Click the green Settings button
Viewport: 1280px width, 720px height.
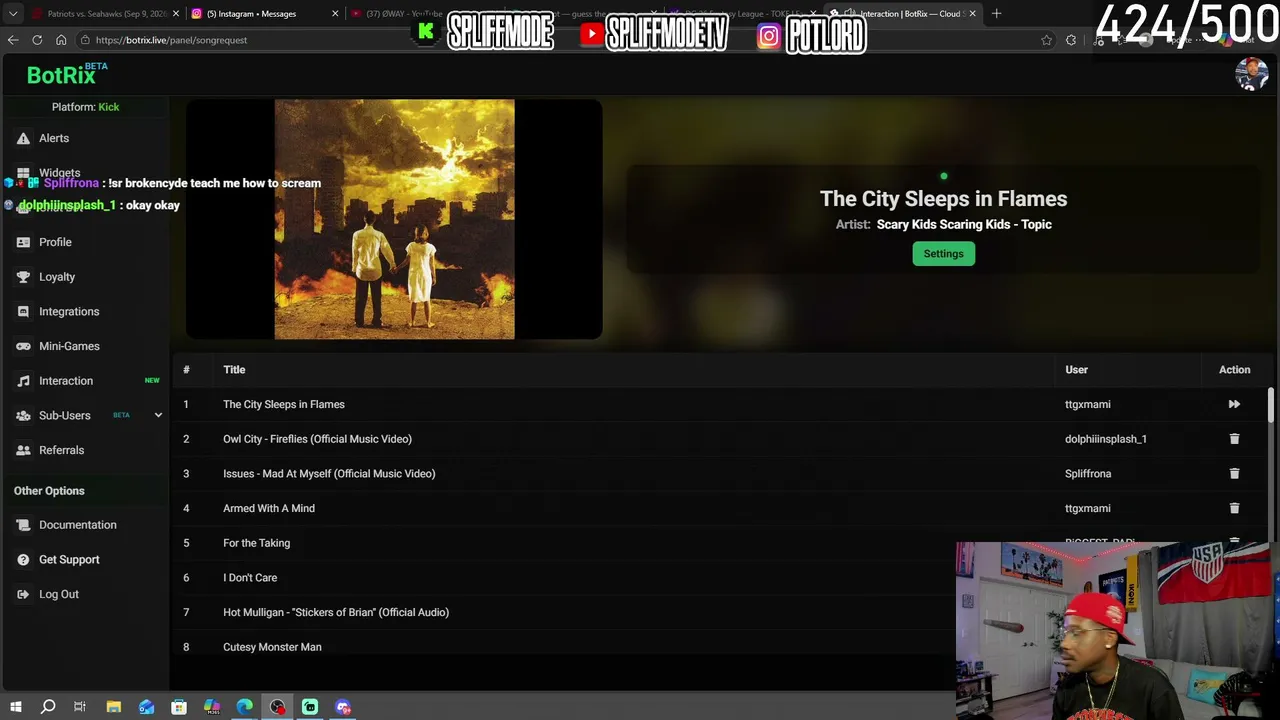[943, 254]
